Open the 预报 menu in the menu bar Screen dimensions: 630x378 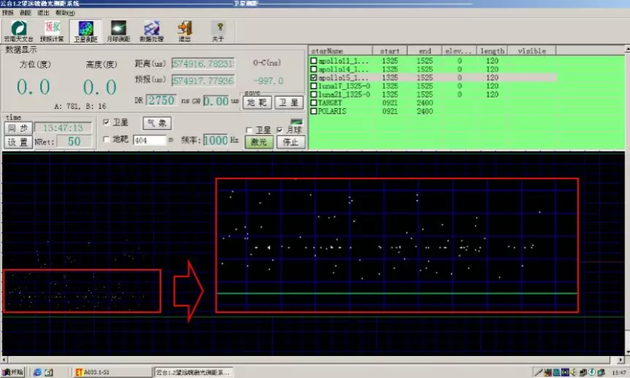[x=8, y=13]
